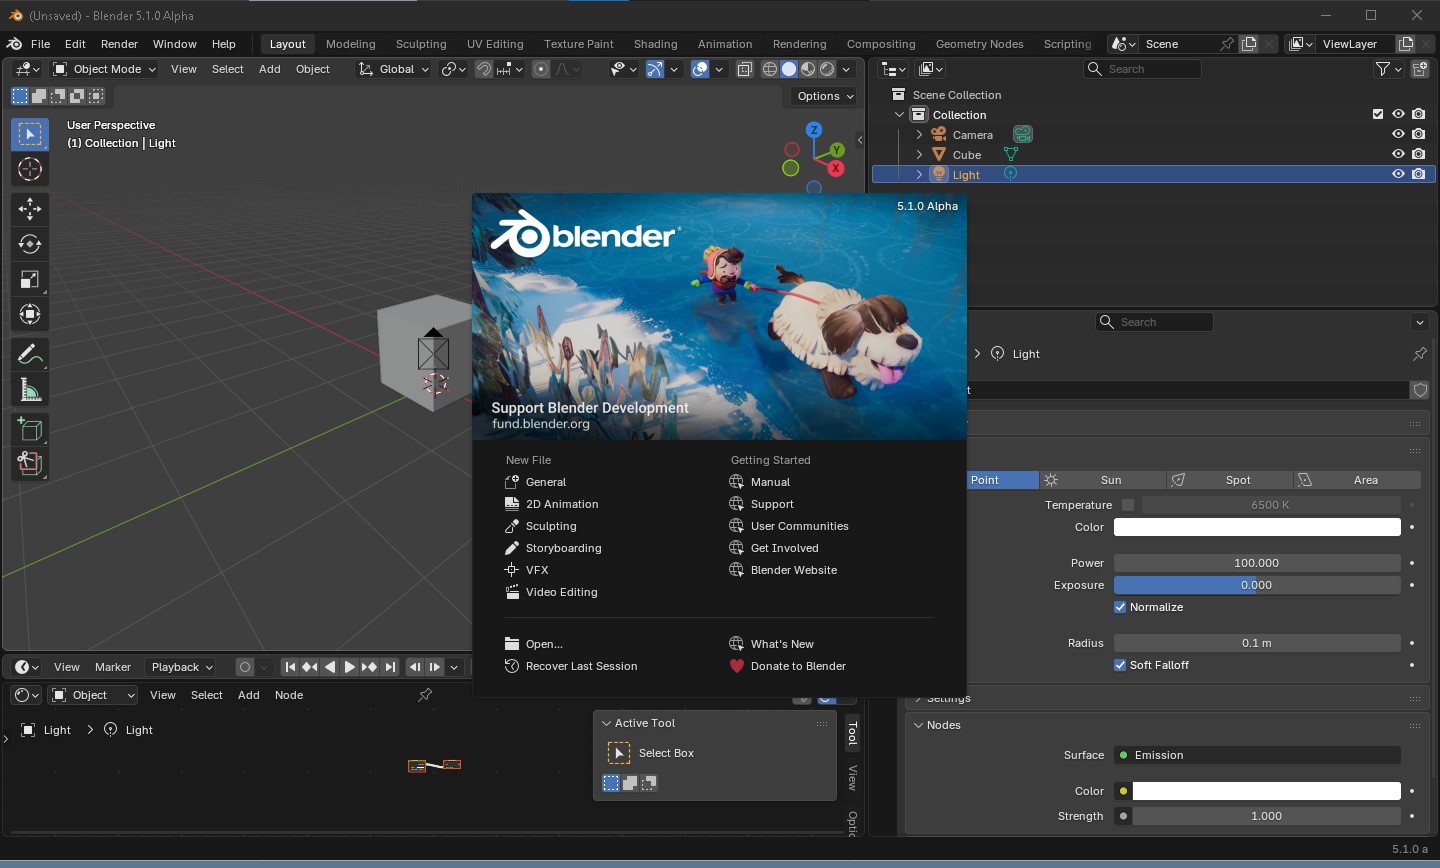This screenshot has height=868, width=1440.
Task: Click the Donate to Blender link
Action: 797,666
